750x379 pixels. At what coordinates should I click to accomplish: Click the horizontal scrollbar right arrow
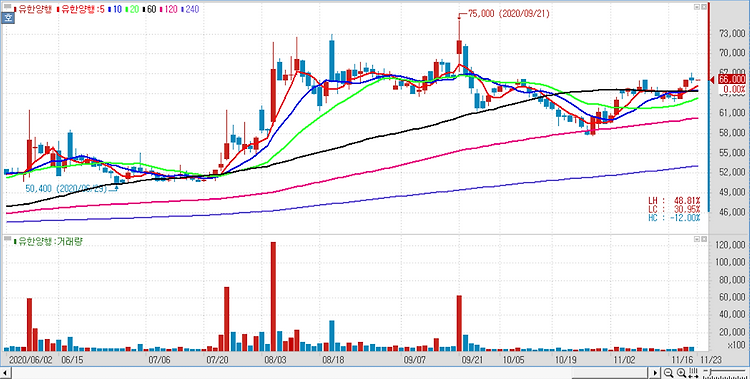pos(656,372)
